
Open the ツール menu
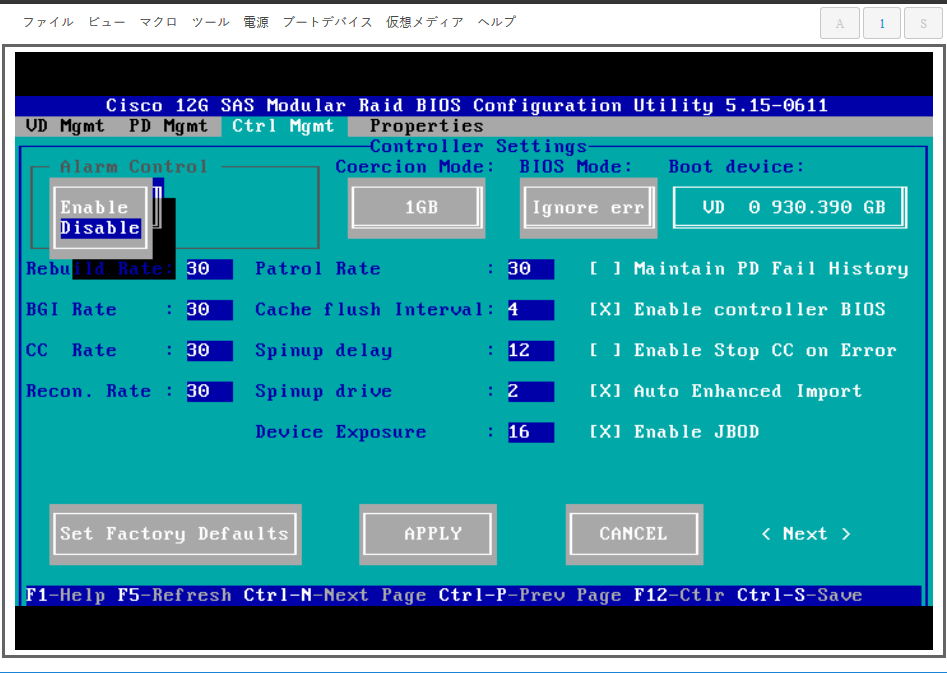click(x=210, y=22)
